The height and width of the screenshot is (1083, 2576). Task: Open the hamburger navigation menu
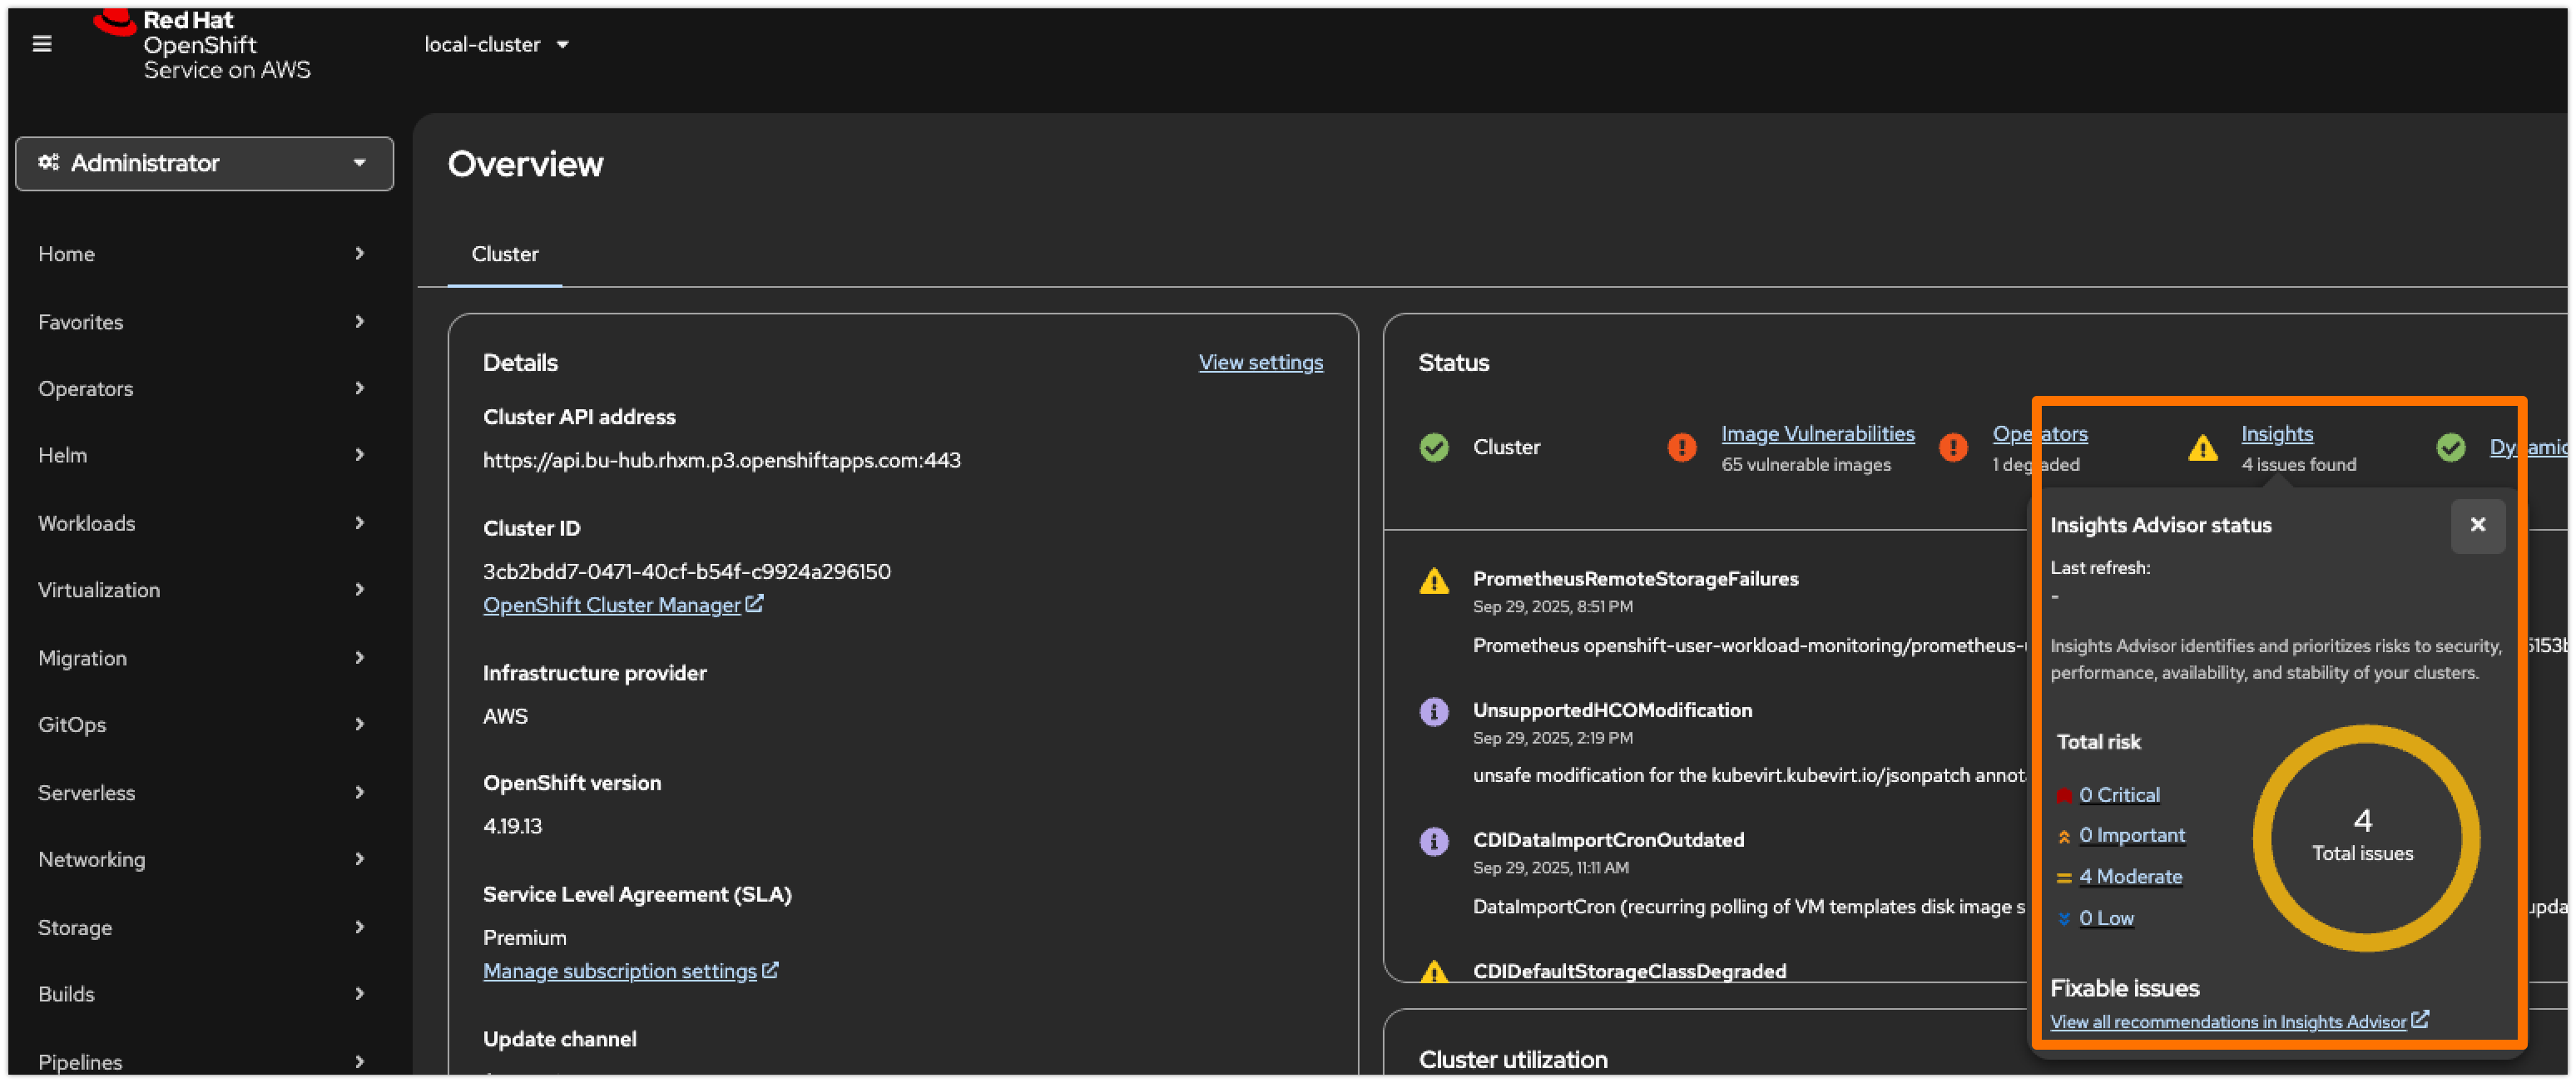pyautogui.click(x=42, y=44)
